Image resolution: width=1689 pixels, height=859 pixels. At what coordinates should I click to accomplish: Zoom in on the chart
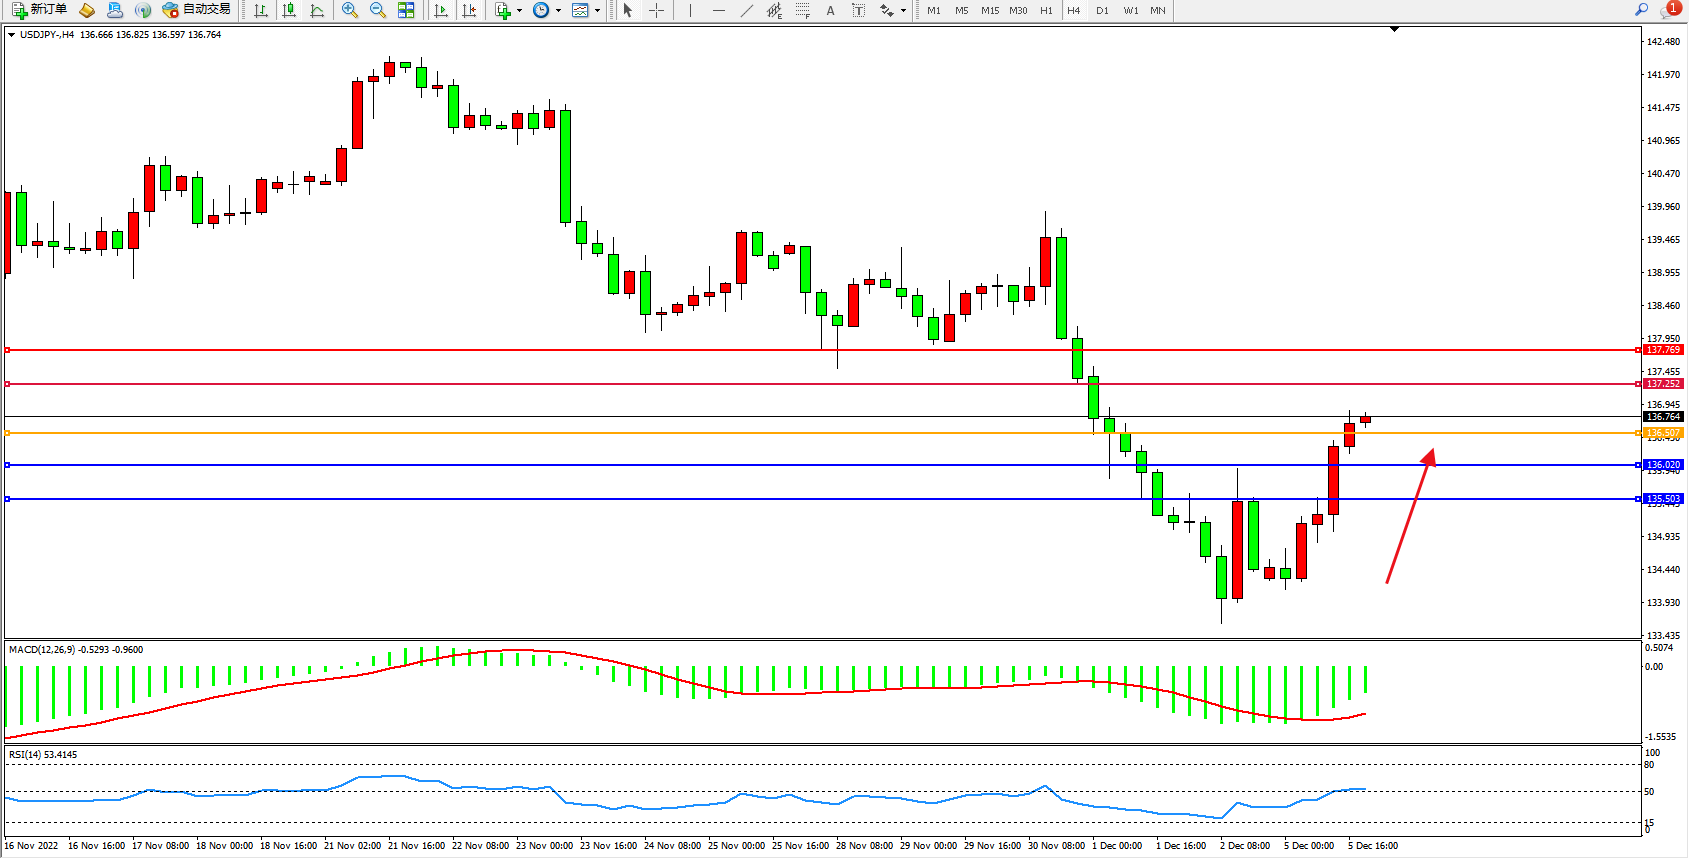pyautogui.click(x=350, y=10)
